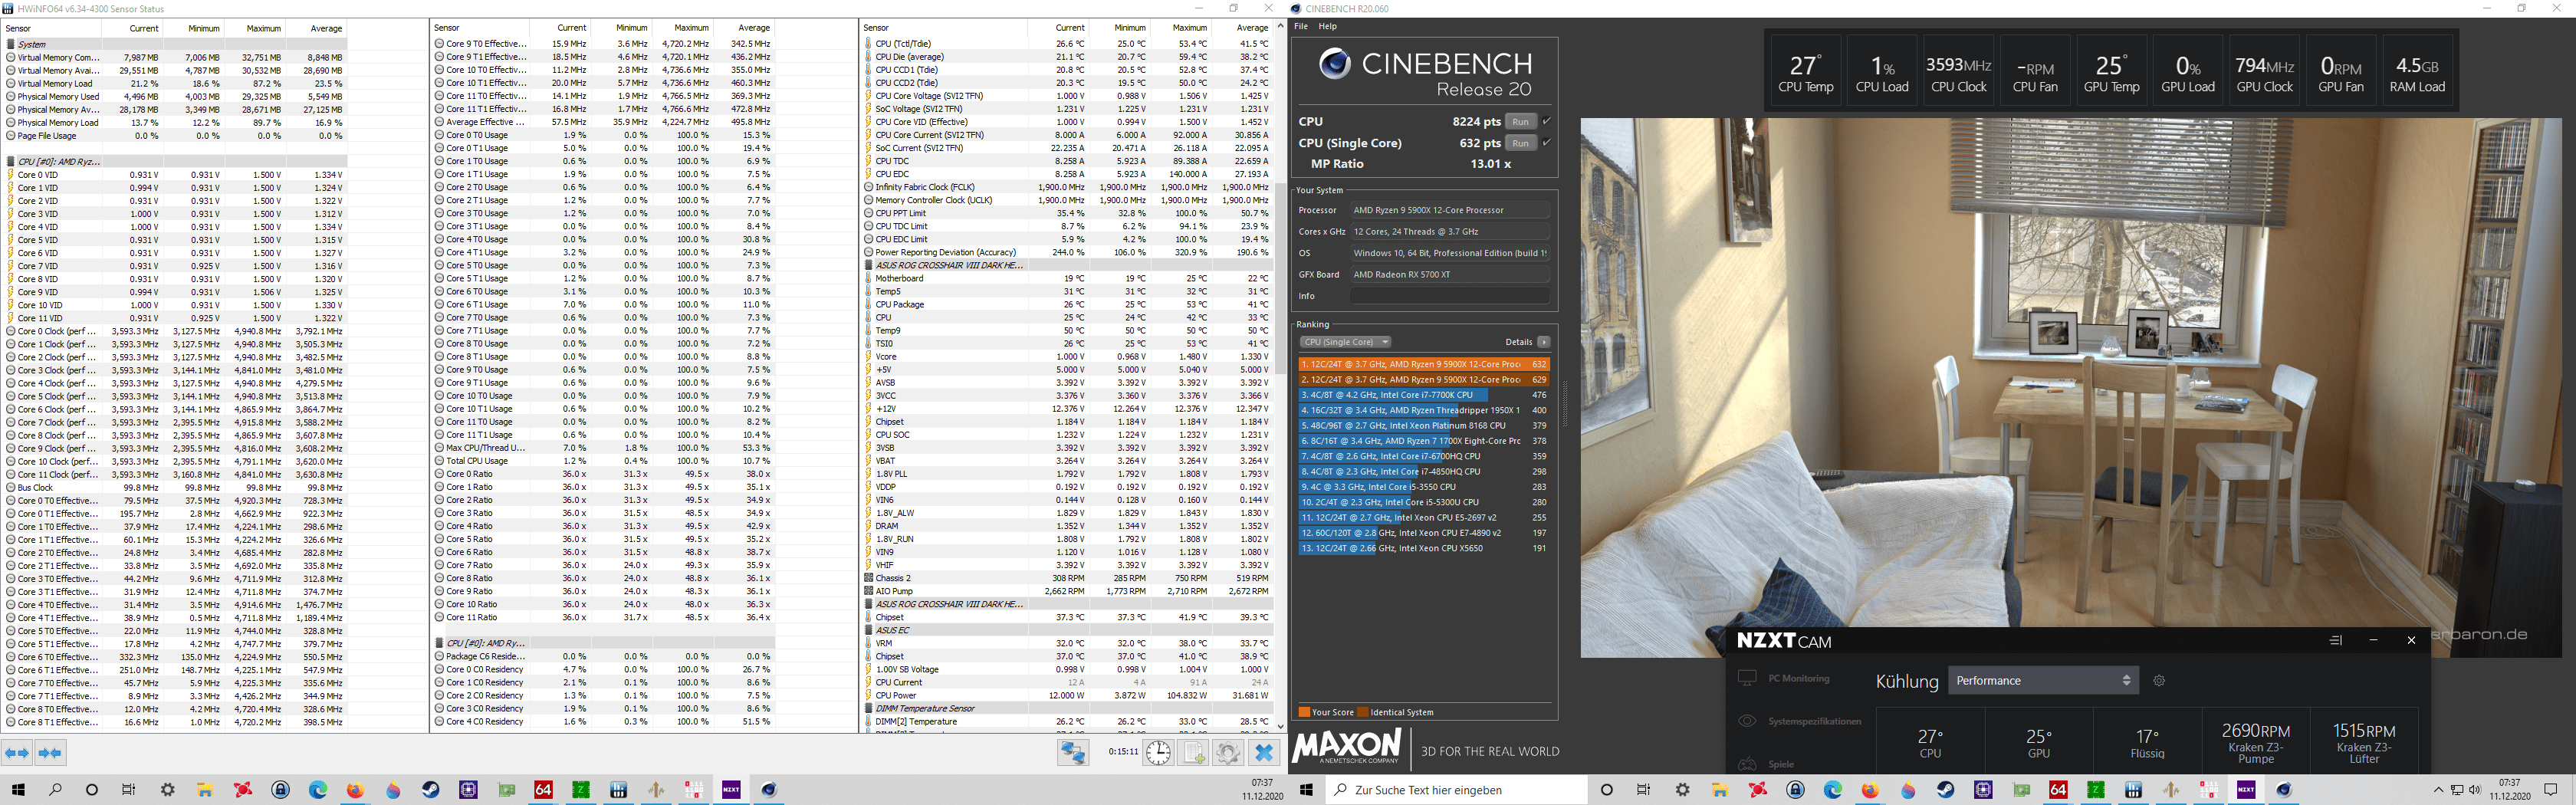Screen dimensions: 2576x805
Task: Close HWiNFO sensors with blue X icon
Action: pyautogui.click(x=1264, y=752)
